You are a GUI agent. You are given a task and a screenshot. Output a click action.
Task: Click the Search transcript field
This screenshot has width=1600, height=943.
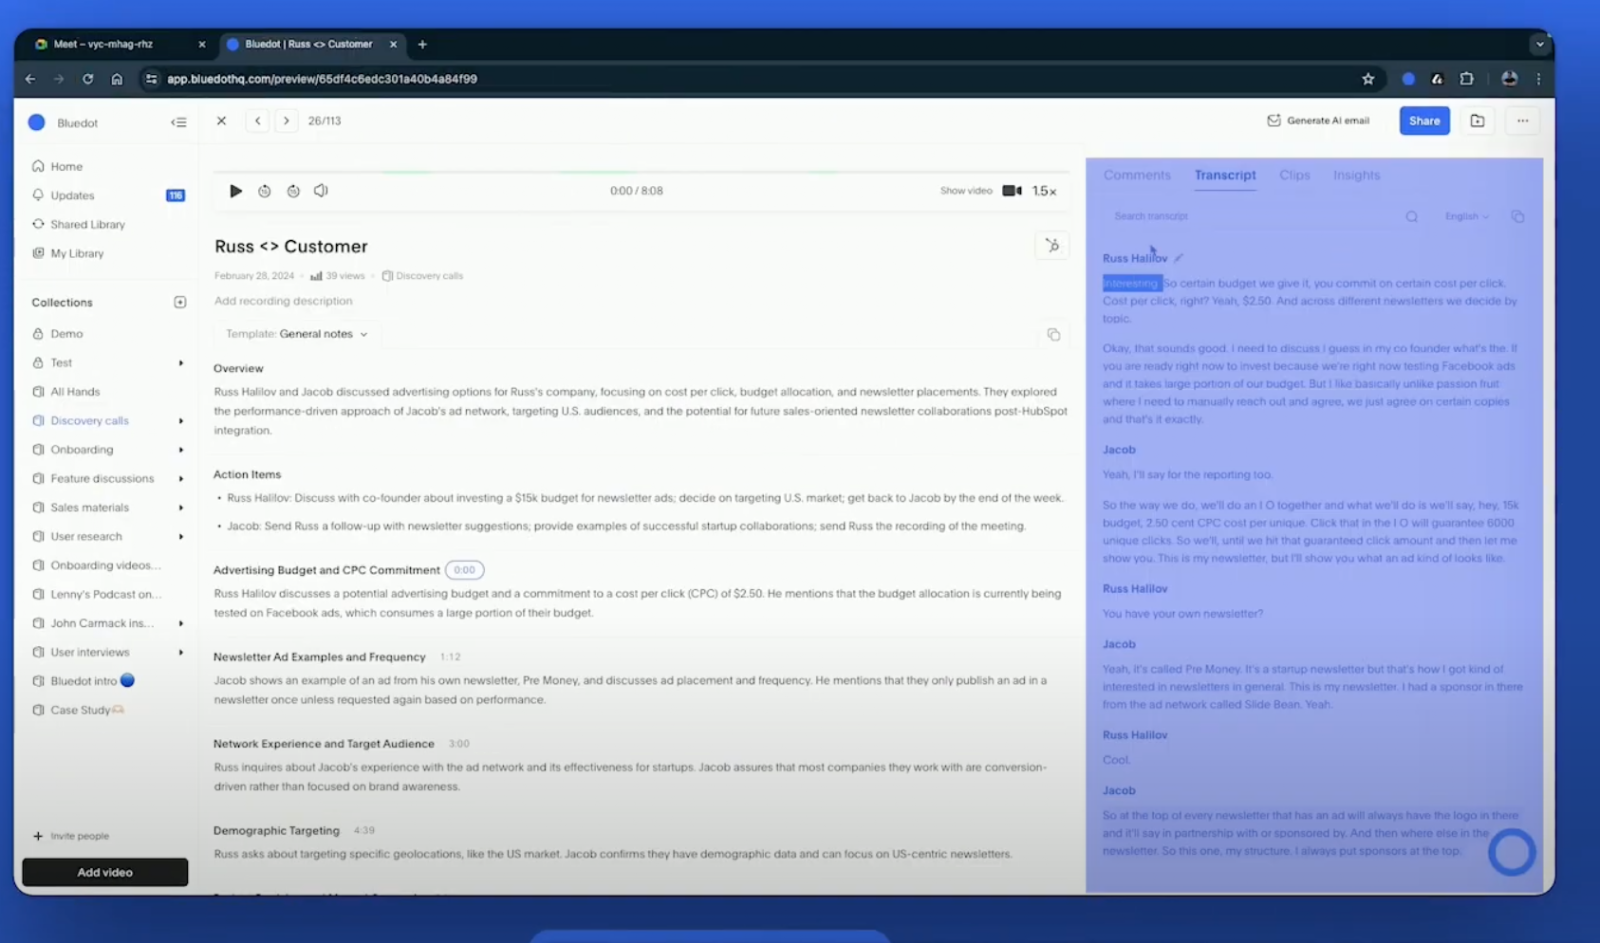tap(1255, 216)
